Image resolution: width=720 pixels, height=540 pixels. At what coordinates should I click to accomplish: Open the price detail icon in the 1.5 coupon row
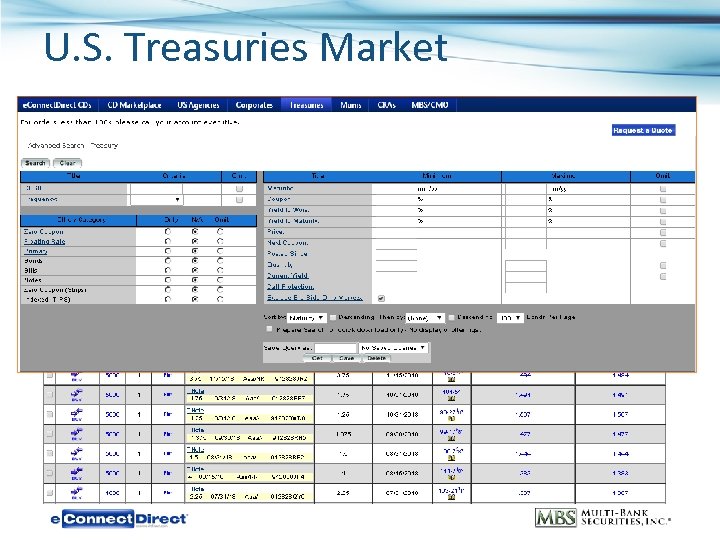(451, 457)
